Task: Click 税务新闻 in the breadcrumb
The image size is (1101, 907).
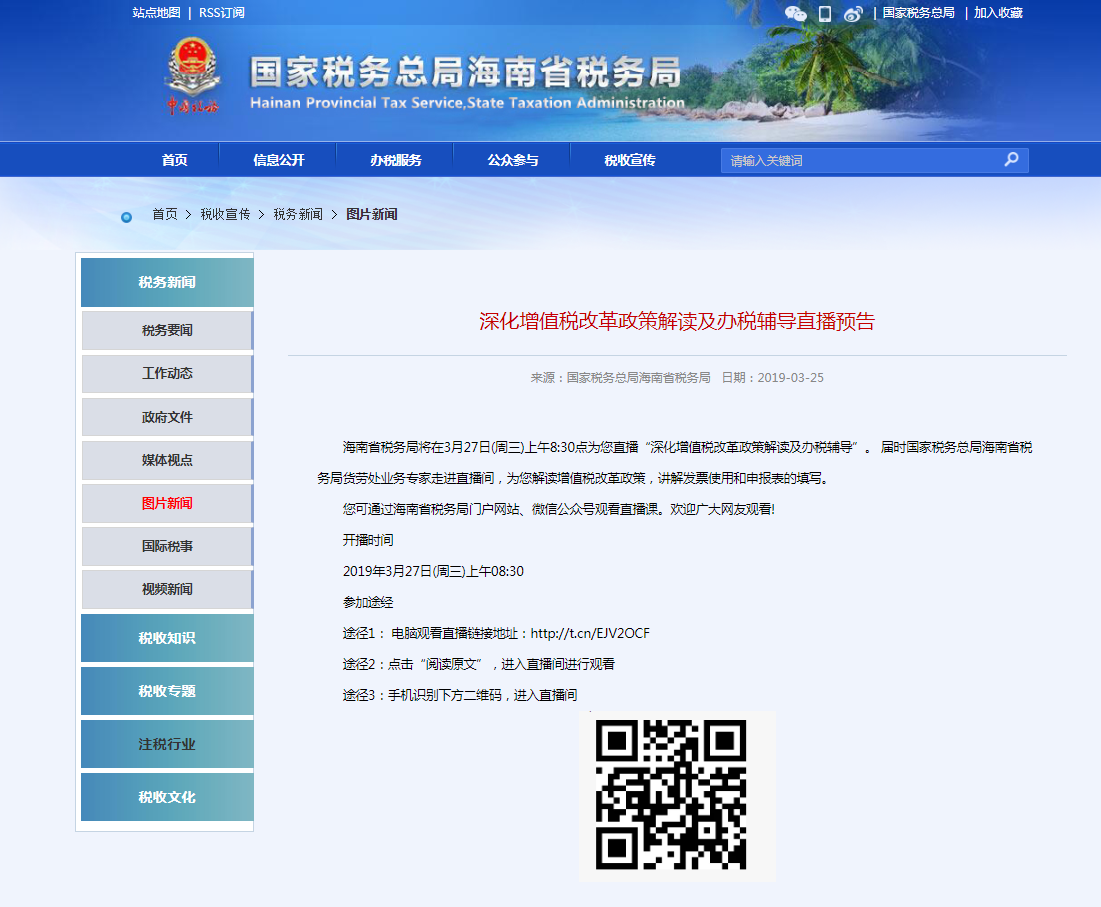Action: tap(298, 214)
